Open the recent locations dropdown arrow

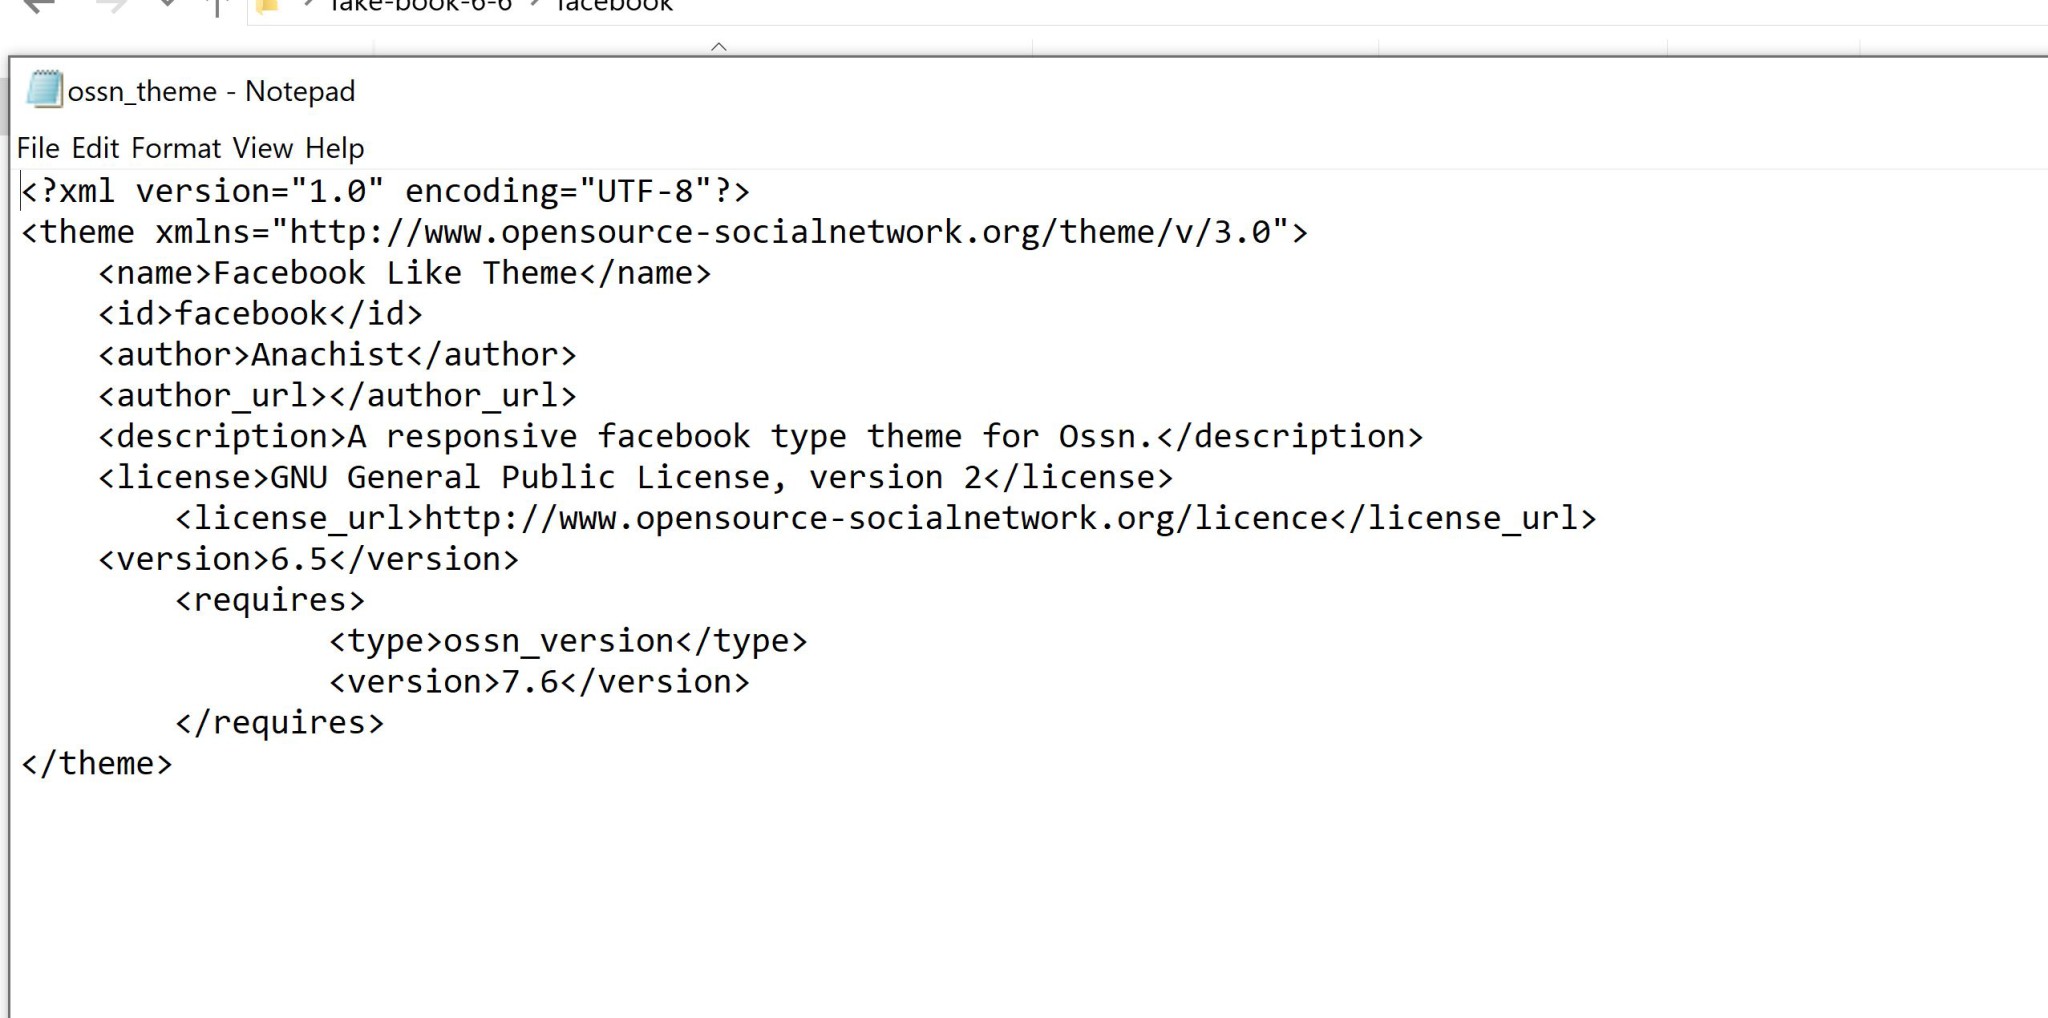pyautogui.click(x=167, y=5)
